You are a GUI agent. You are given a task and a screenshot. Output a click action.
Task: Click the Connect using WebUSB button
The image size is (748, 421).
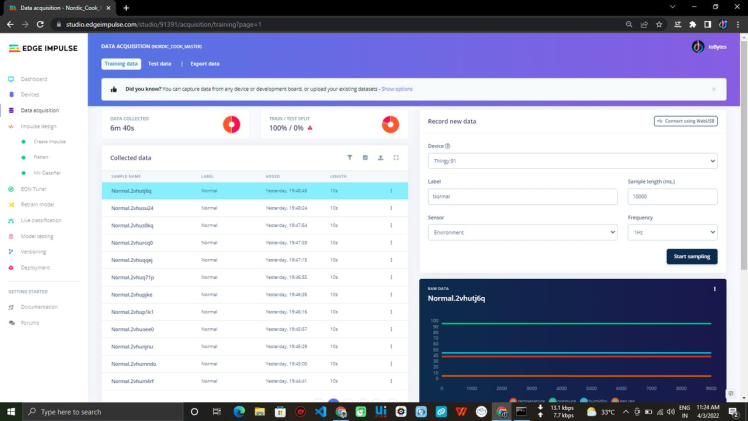(x=685, y=121)
